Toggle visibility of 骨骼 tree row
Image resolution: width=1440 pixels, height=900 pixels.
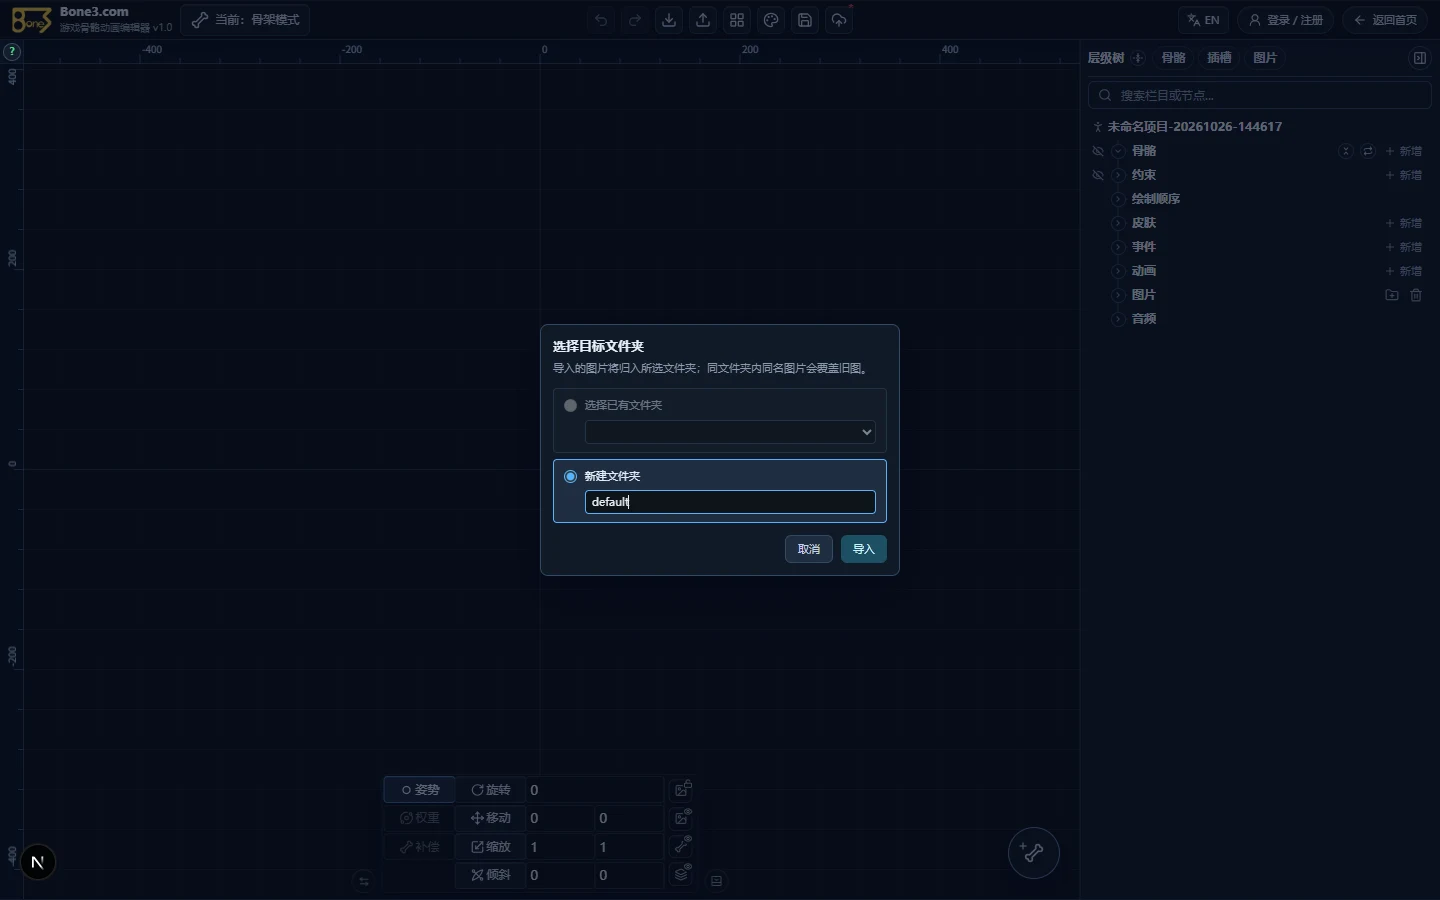1098,151
